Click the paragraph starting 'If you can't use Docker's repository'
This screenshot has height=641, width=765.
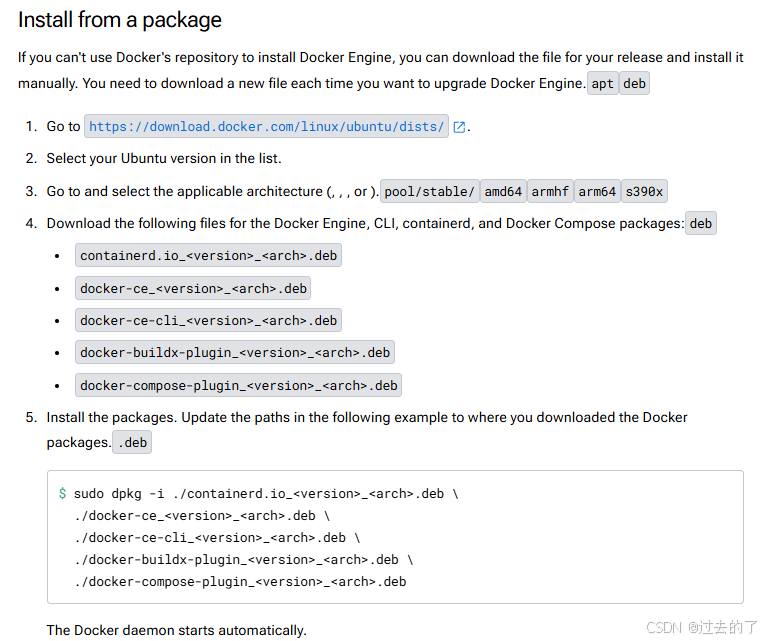click(x=381, y=71)
